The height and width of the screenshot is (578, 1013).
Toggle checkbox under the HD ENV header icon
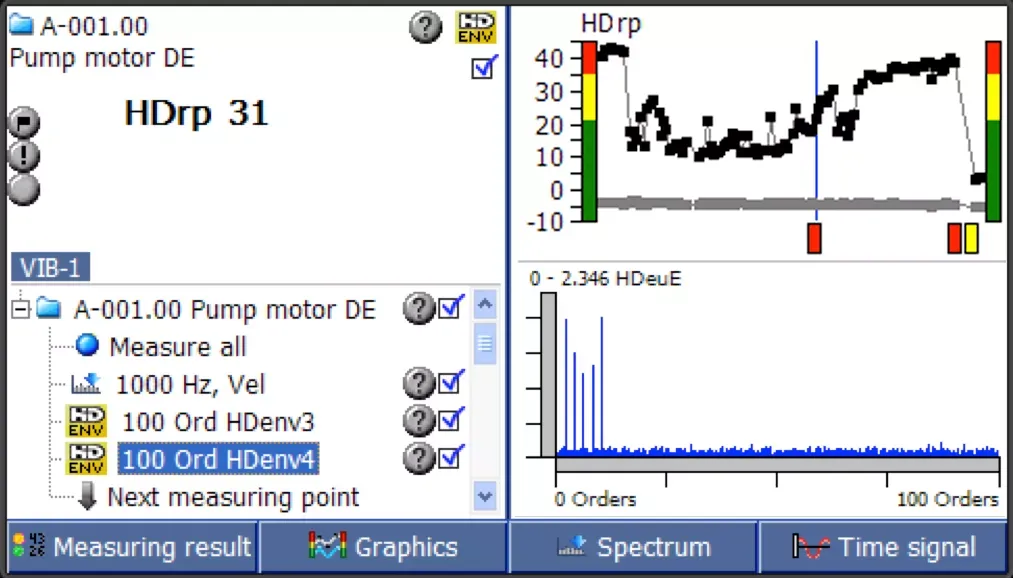[484, 68]
